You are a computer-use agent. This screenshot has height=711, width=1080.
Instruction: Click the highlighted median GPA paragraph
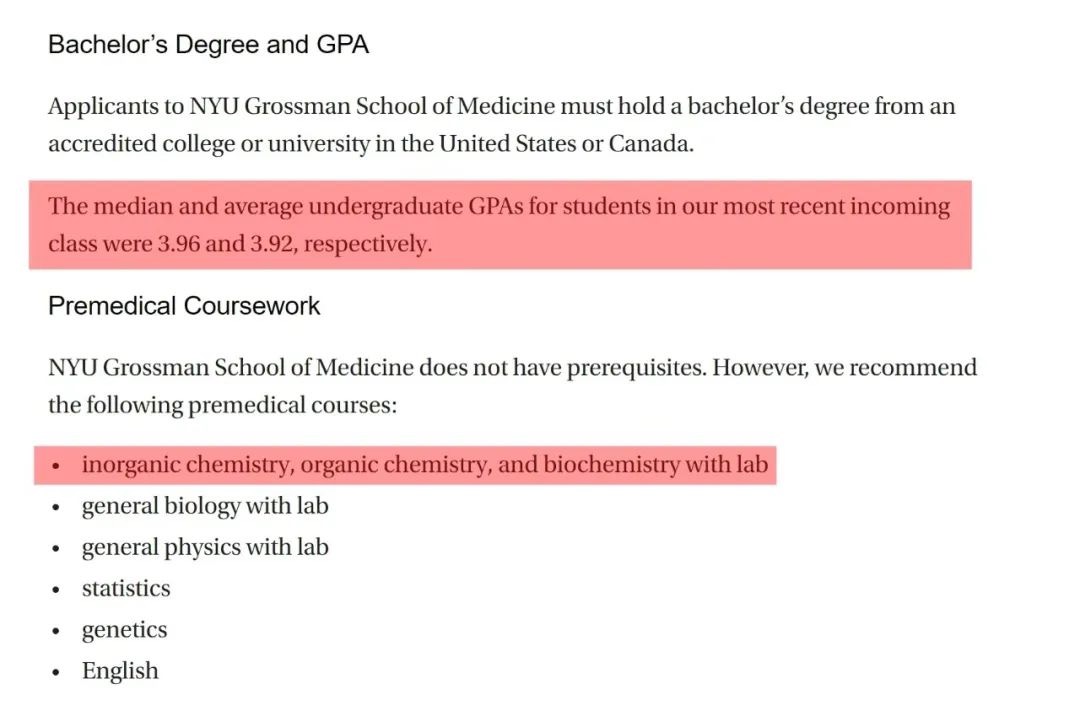pyautogui.click(x=500, y=225)
